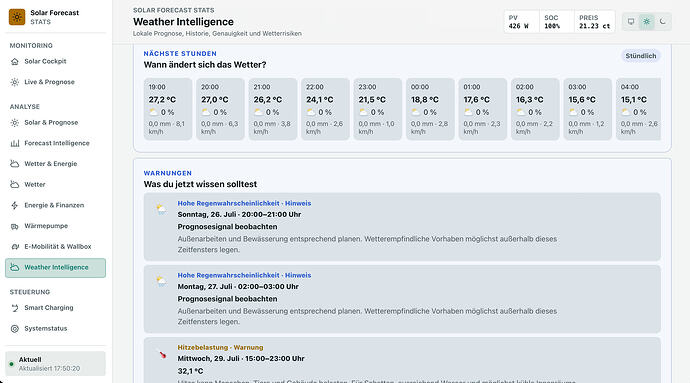Screen dimensions: 690x383
Task: Click the Smart Charging icon
Action: pyautogui.click(x=15, y=308)
